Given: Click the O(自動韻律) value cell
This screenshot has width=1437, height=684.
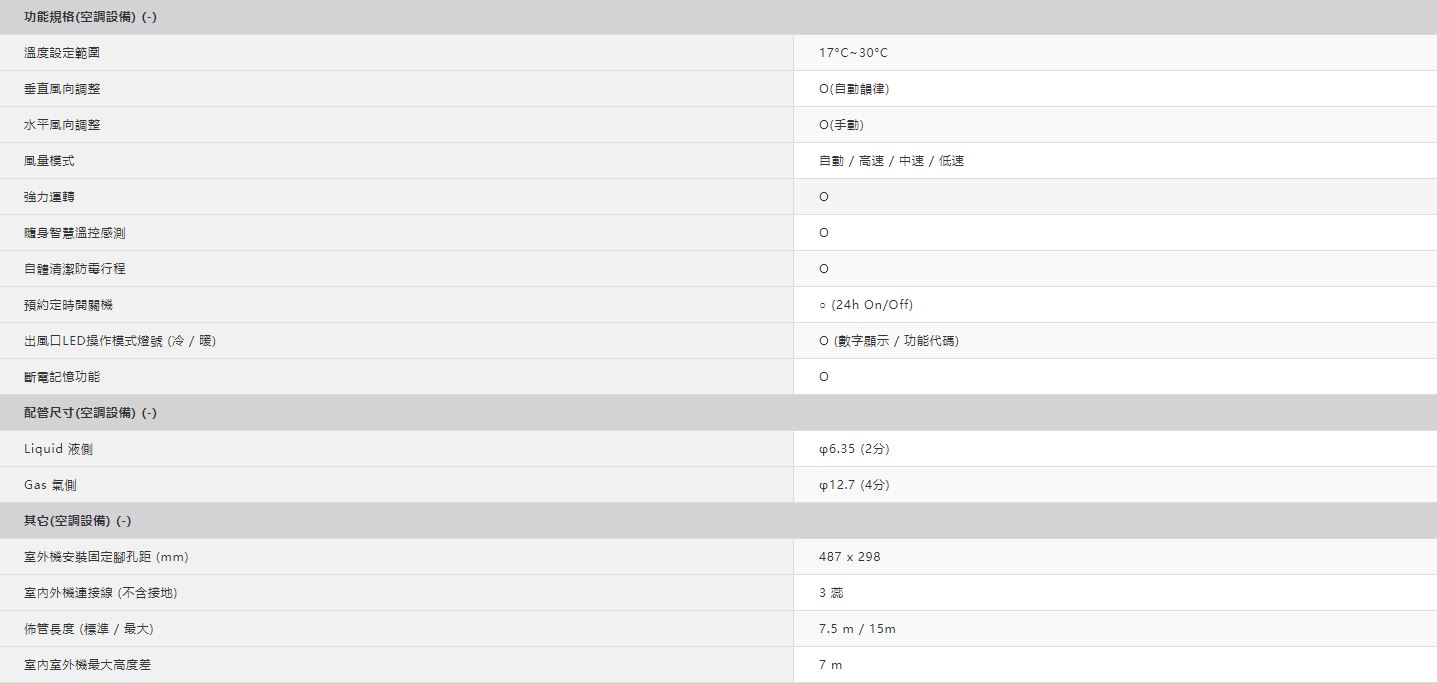Looking at the screenshot, I should click(x=853, y=89).
